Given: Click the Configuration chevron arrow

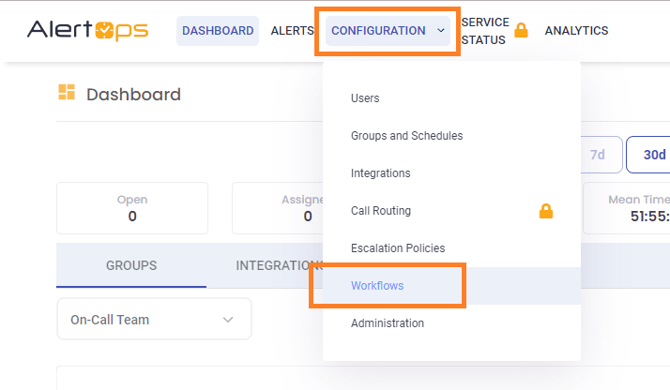Looking at the screenshot, I should 441,31.
